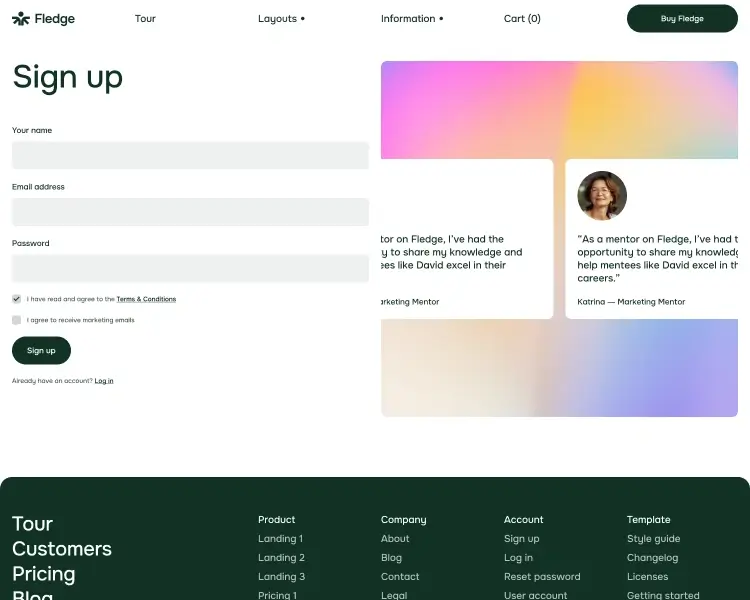
Task: Click the Product footer heading
Action: pos(276,520)
